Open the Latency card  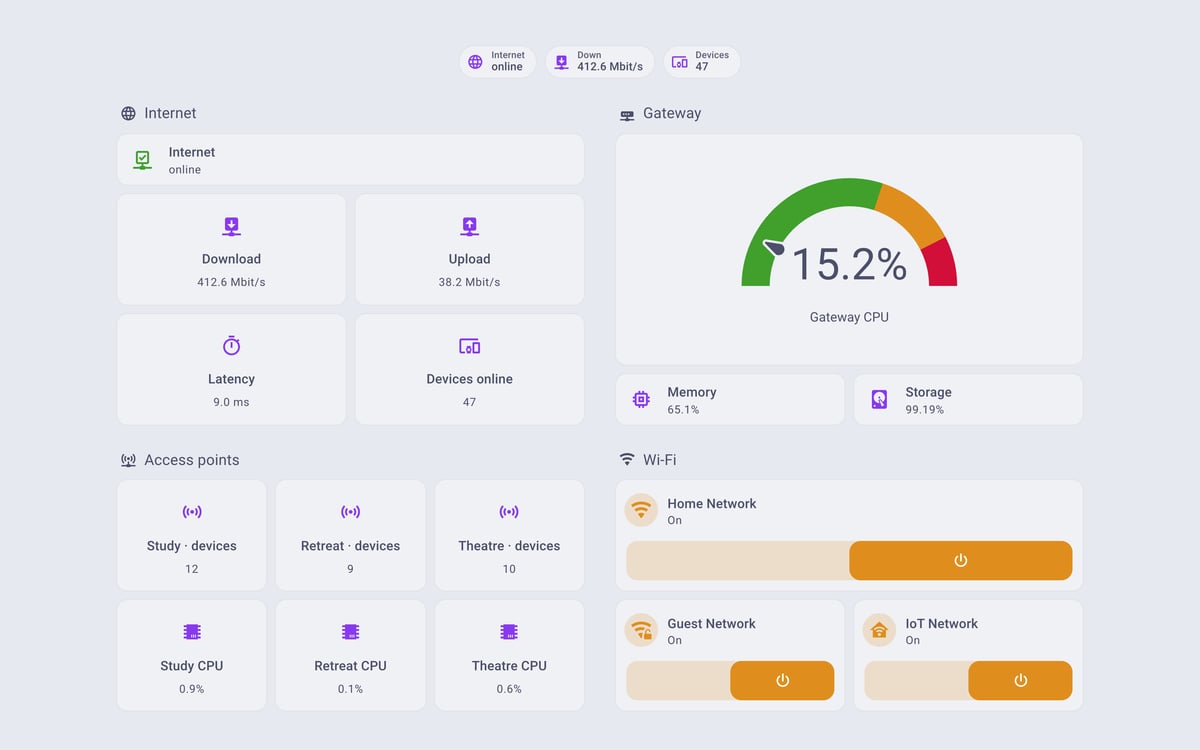tap(231, 369)
